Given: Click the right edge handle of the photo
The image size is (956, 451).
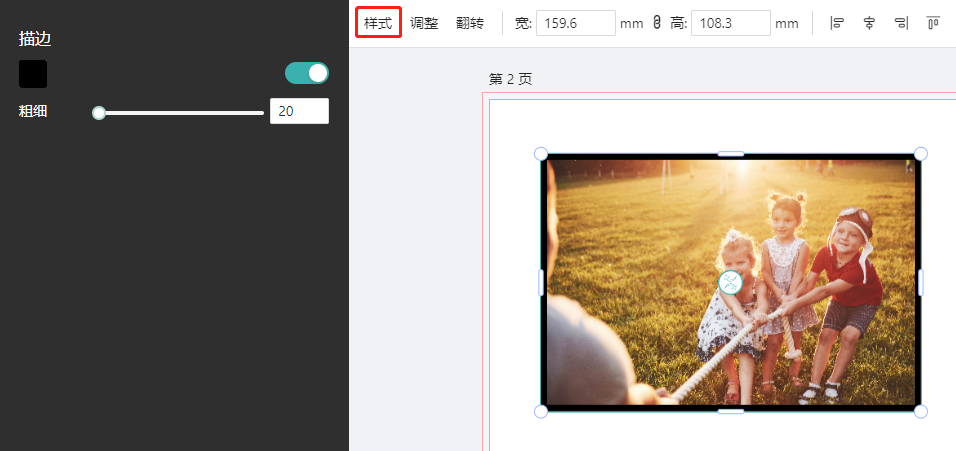Looking at the screenshot, I should [921, 283].
